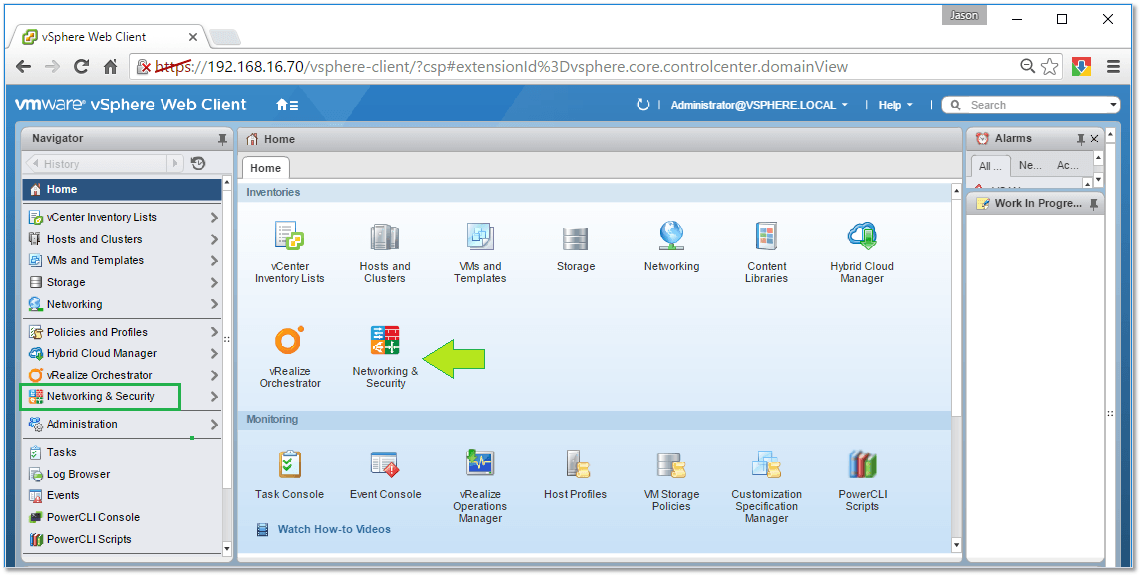Viewport: 1142px width, 577px height.
Task: Pin the Work In Progress panel
Action: 1093,204
